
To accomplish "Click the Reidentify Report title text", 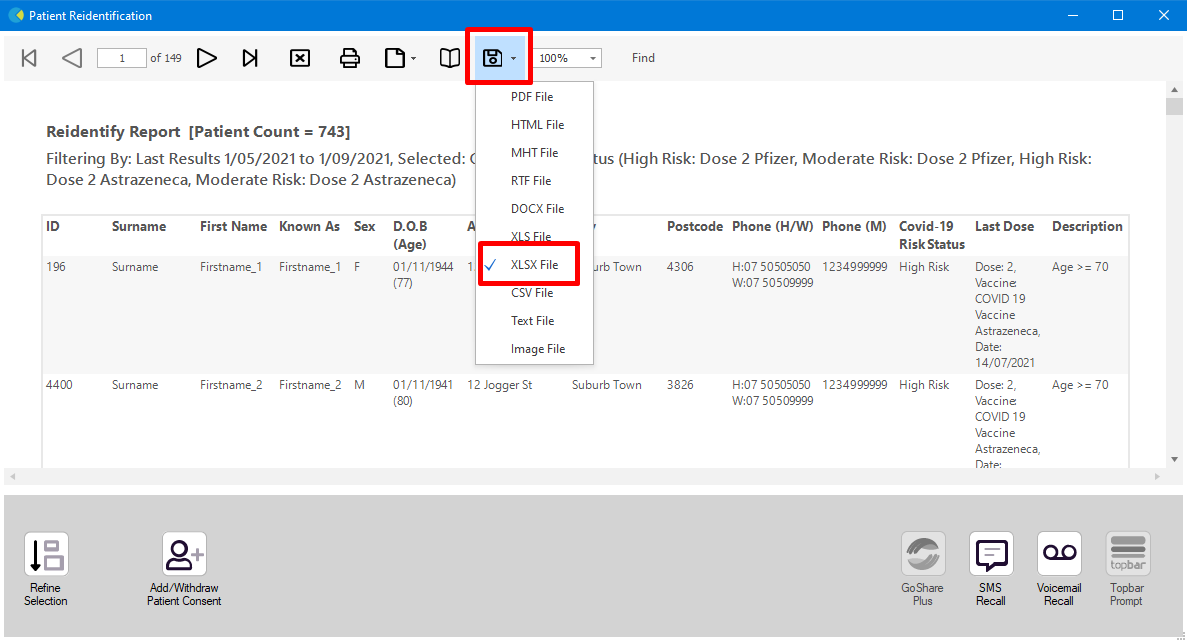I will (x=198, y=132).
